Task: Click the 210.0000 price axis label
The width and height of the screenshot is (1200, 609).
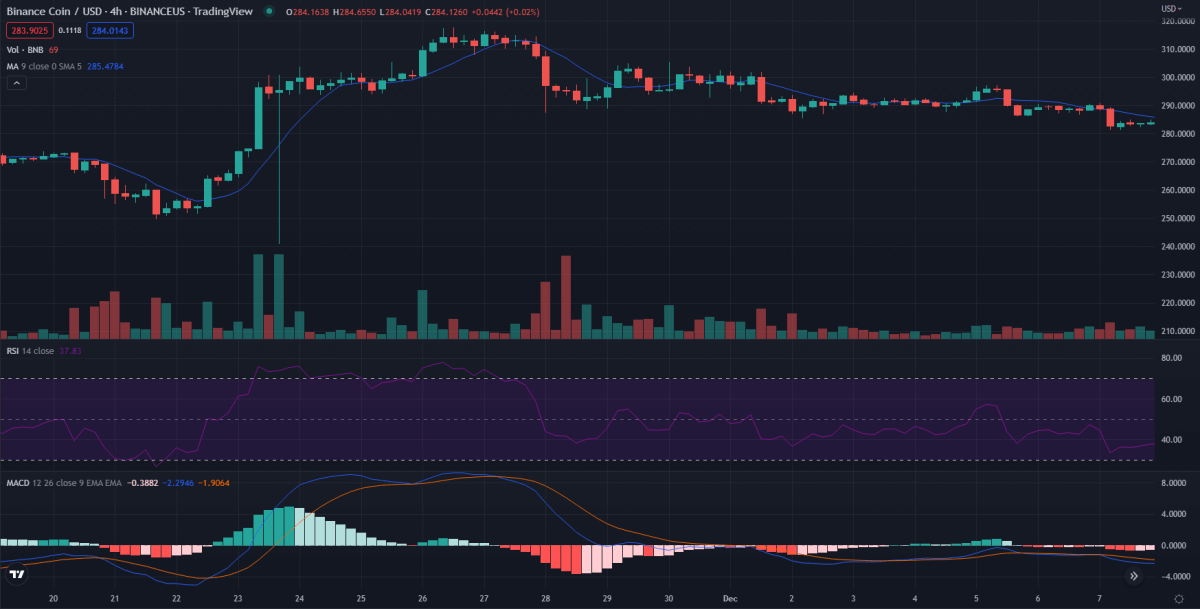Action: (x=1178, y=331)
